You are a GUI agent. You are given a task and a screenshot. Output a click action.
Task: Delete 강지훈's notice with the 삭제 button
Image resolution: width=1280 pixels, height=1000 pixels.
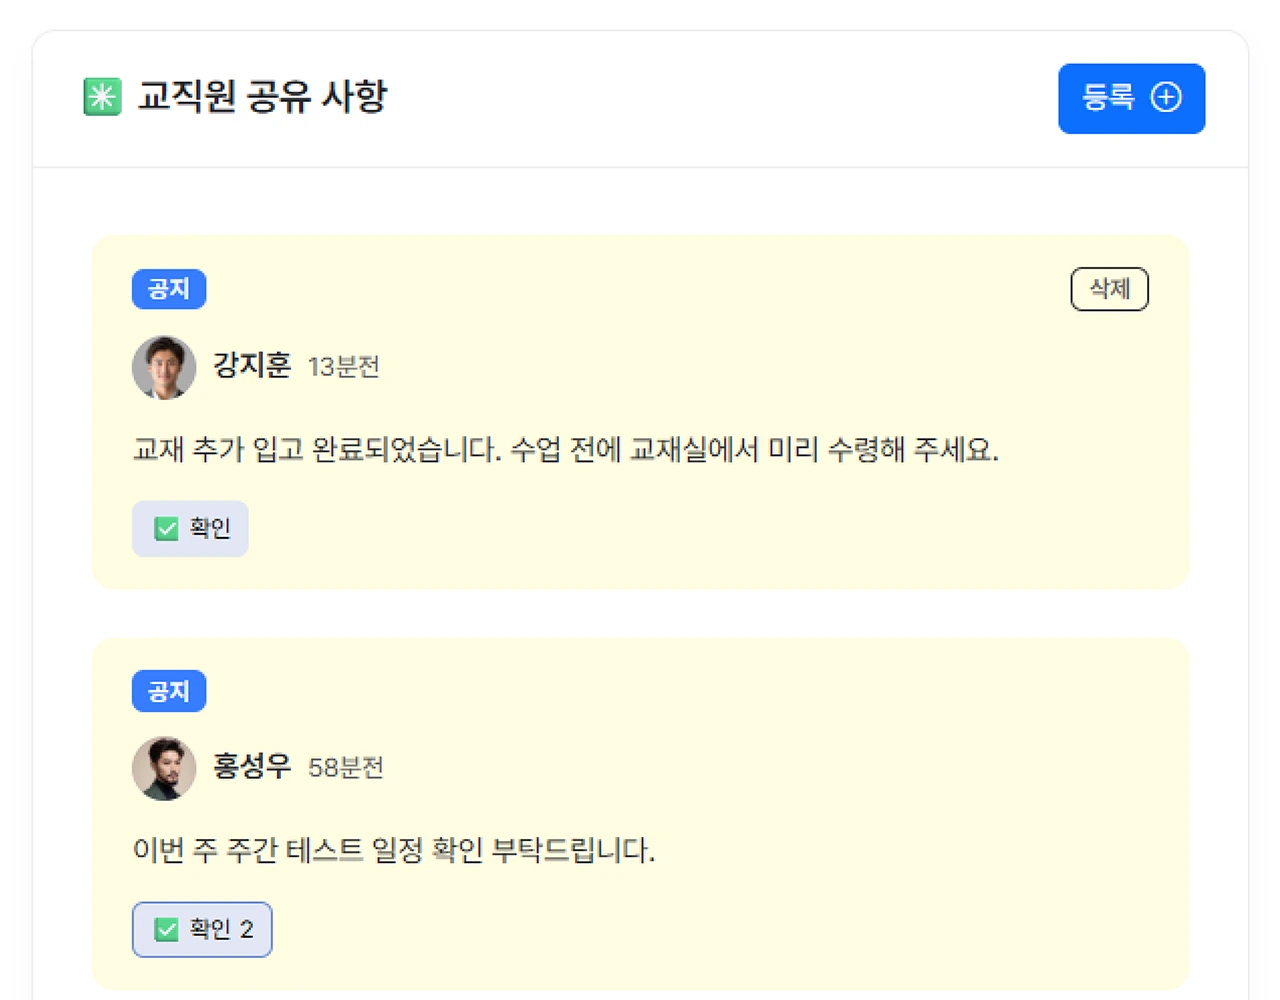click(1109, 289)
